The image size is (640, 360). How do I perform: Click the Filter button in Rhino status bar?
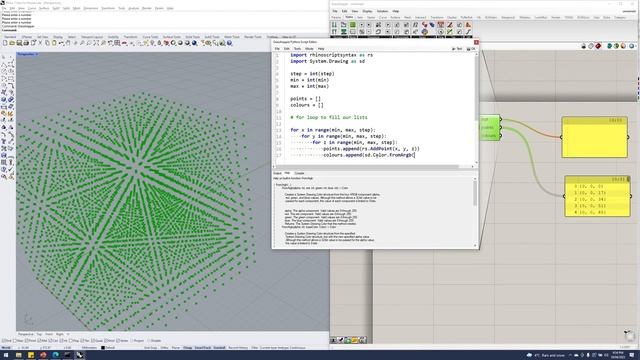(254, 348)
